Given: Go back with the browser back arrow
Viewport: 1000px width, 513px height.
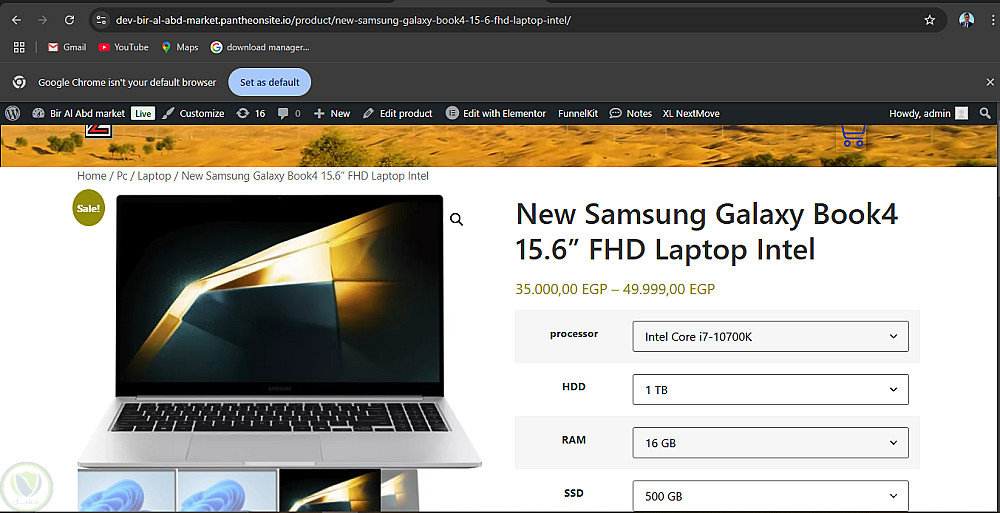Looking at the screenshot, I should pyautogui.click(x=17, y=20).
